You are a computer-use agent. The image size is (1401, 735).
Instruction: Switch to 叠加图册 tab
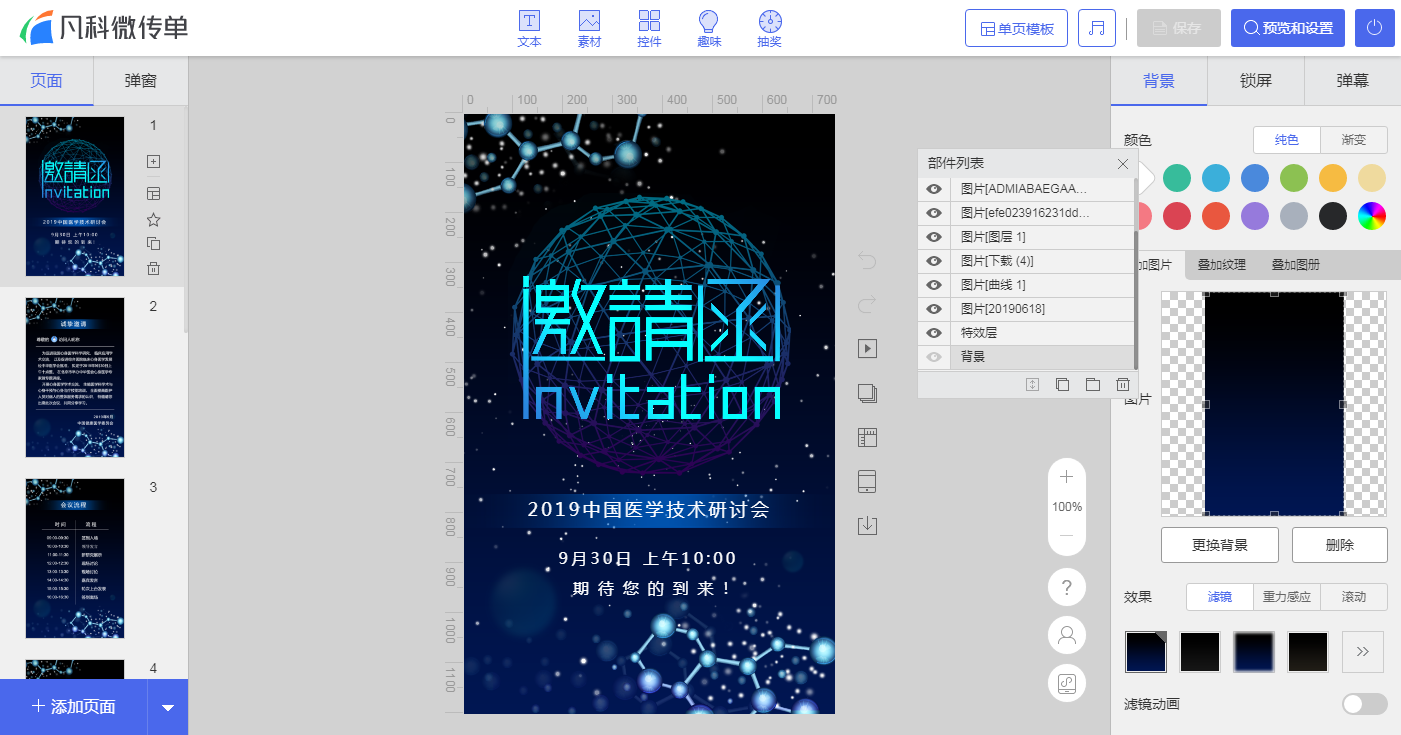[x=1295, y=265]
